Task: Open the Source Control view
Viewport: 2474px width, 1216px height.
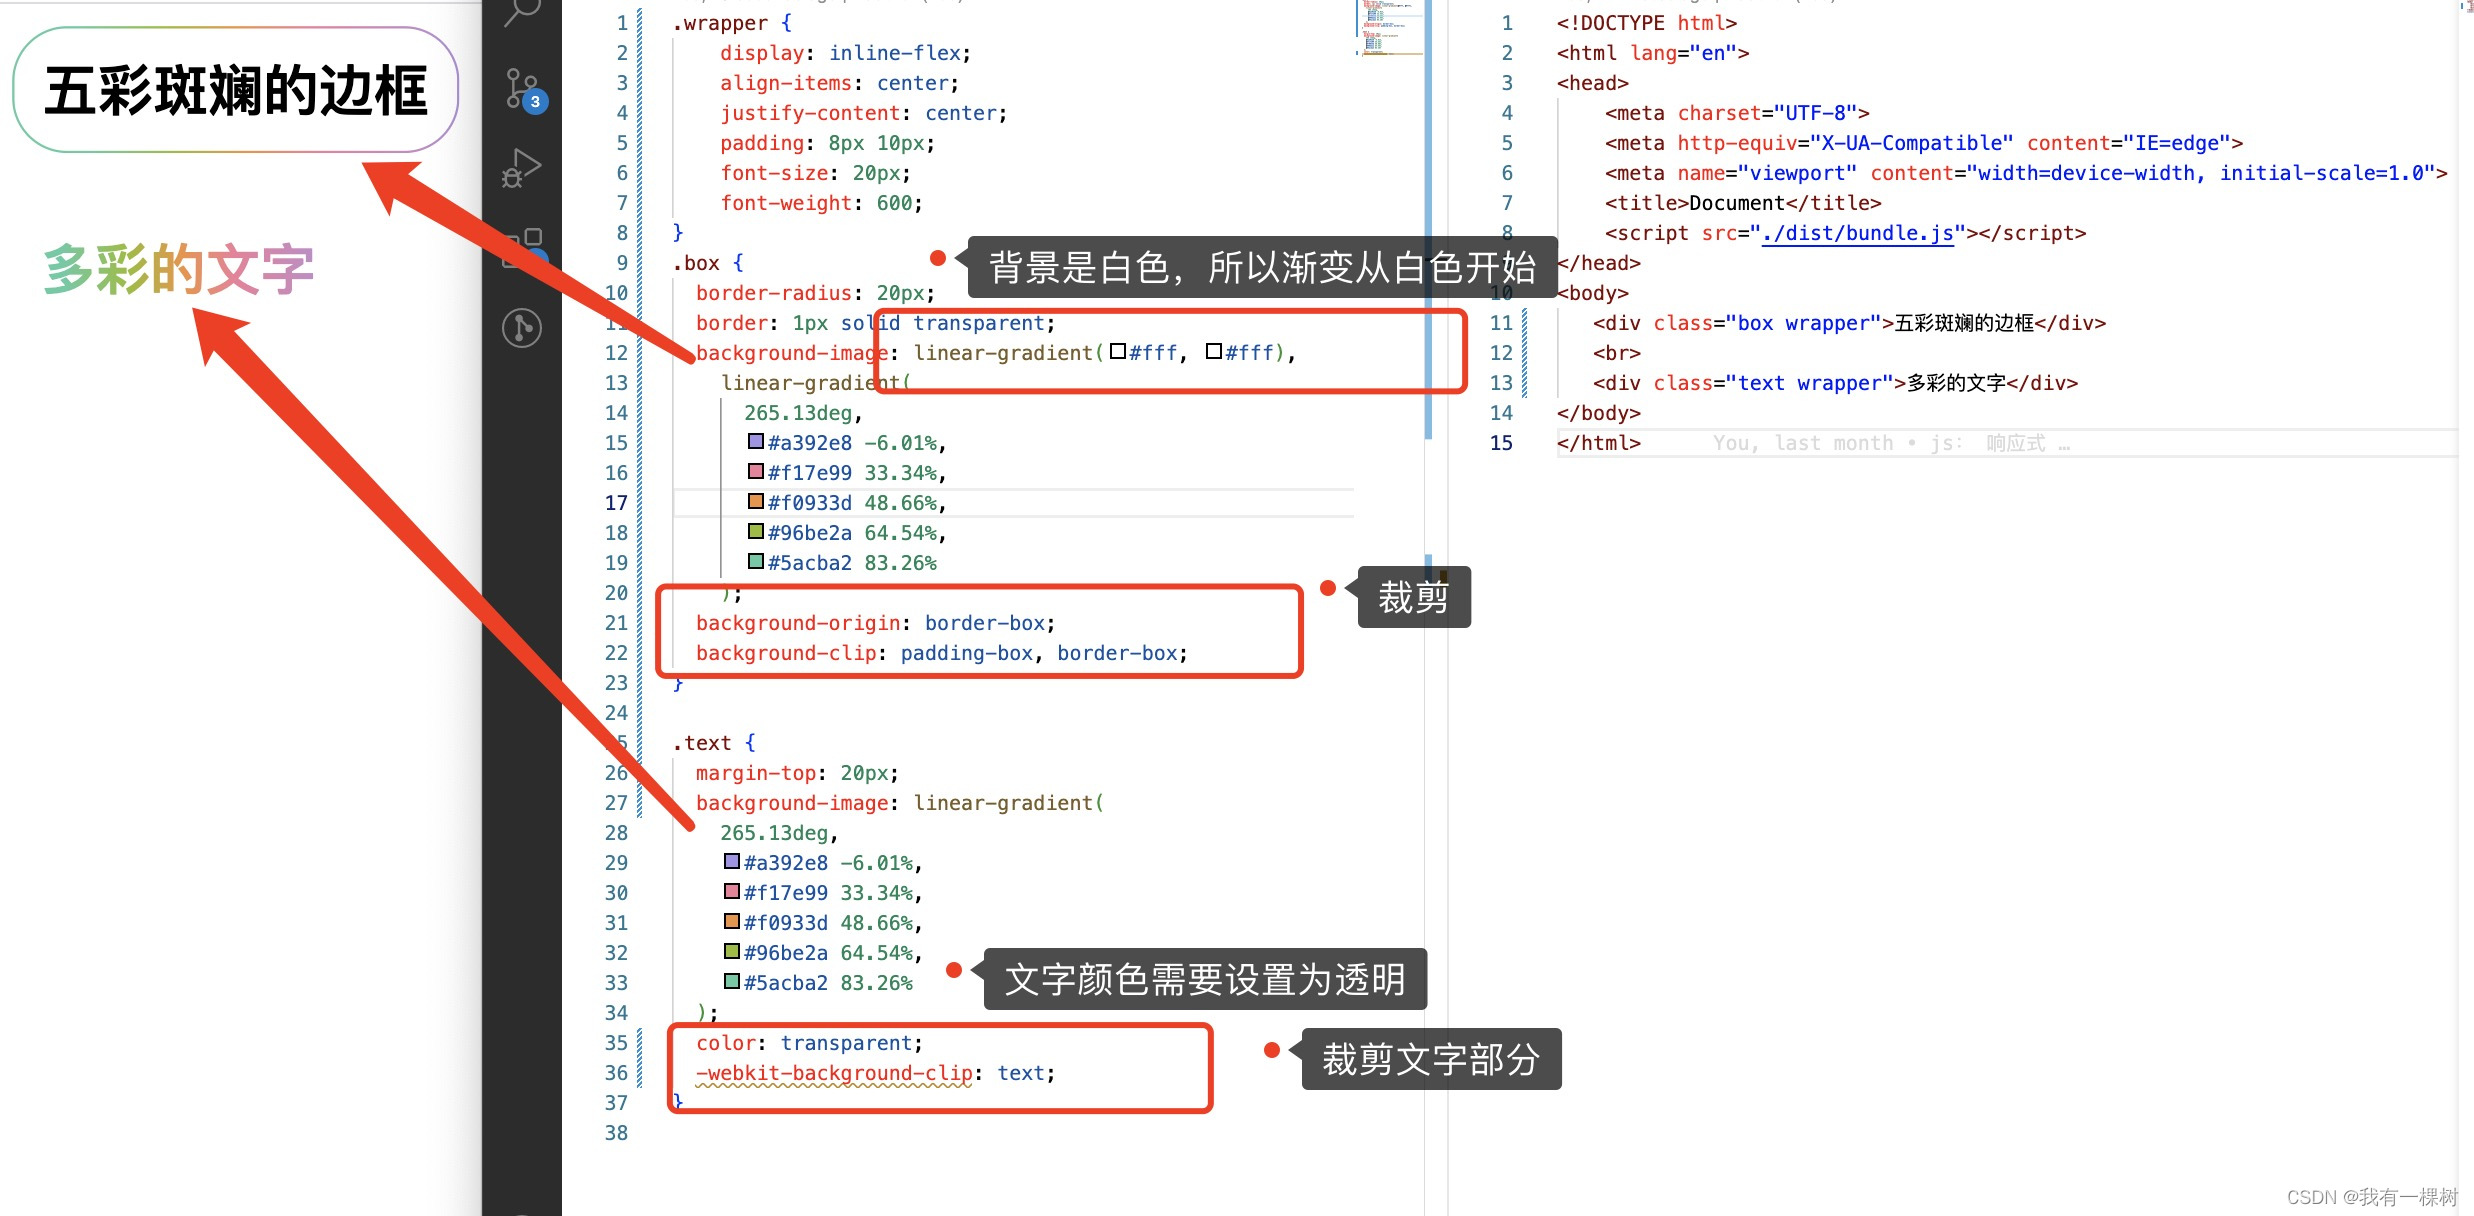Action: point(521,90)
